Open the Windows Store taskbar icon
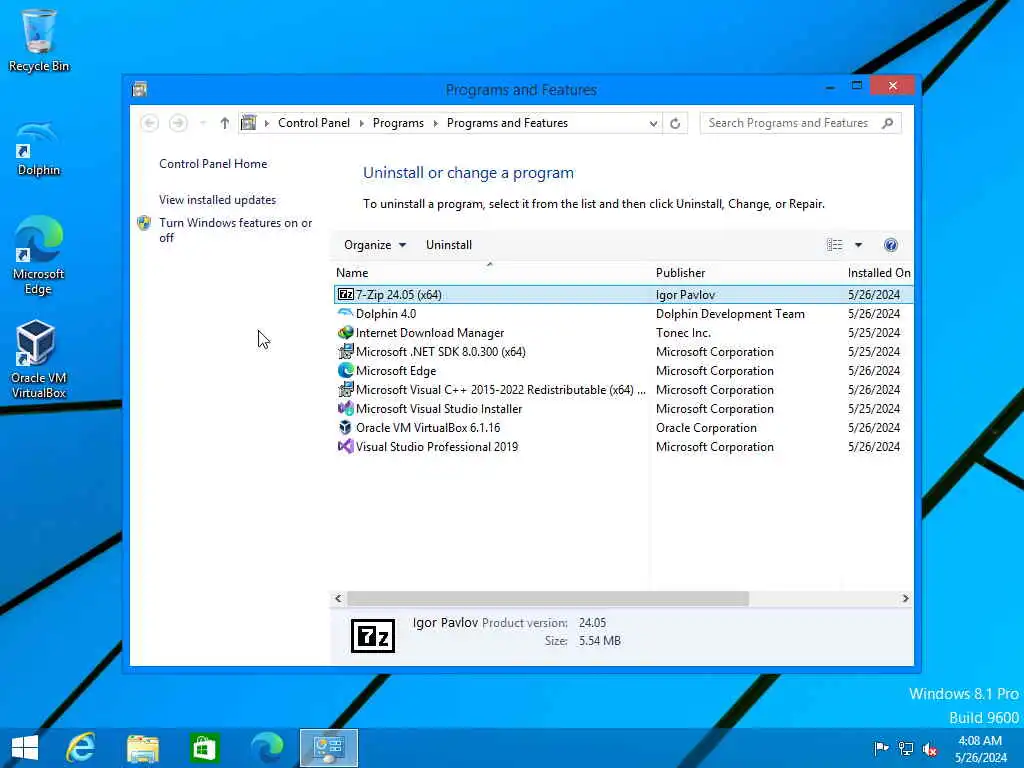This screenshot has width=1024, height=768. [204, 748]
